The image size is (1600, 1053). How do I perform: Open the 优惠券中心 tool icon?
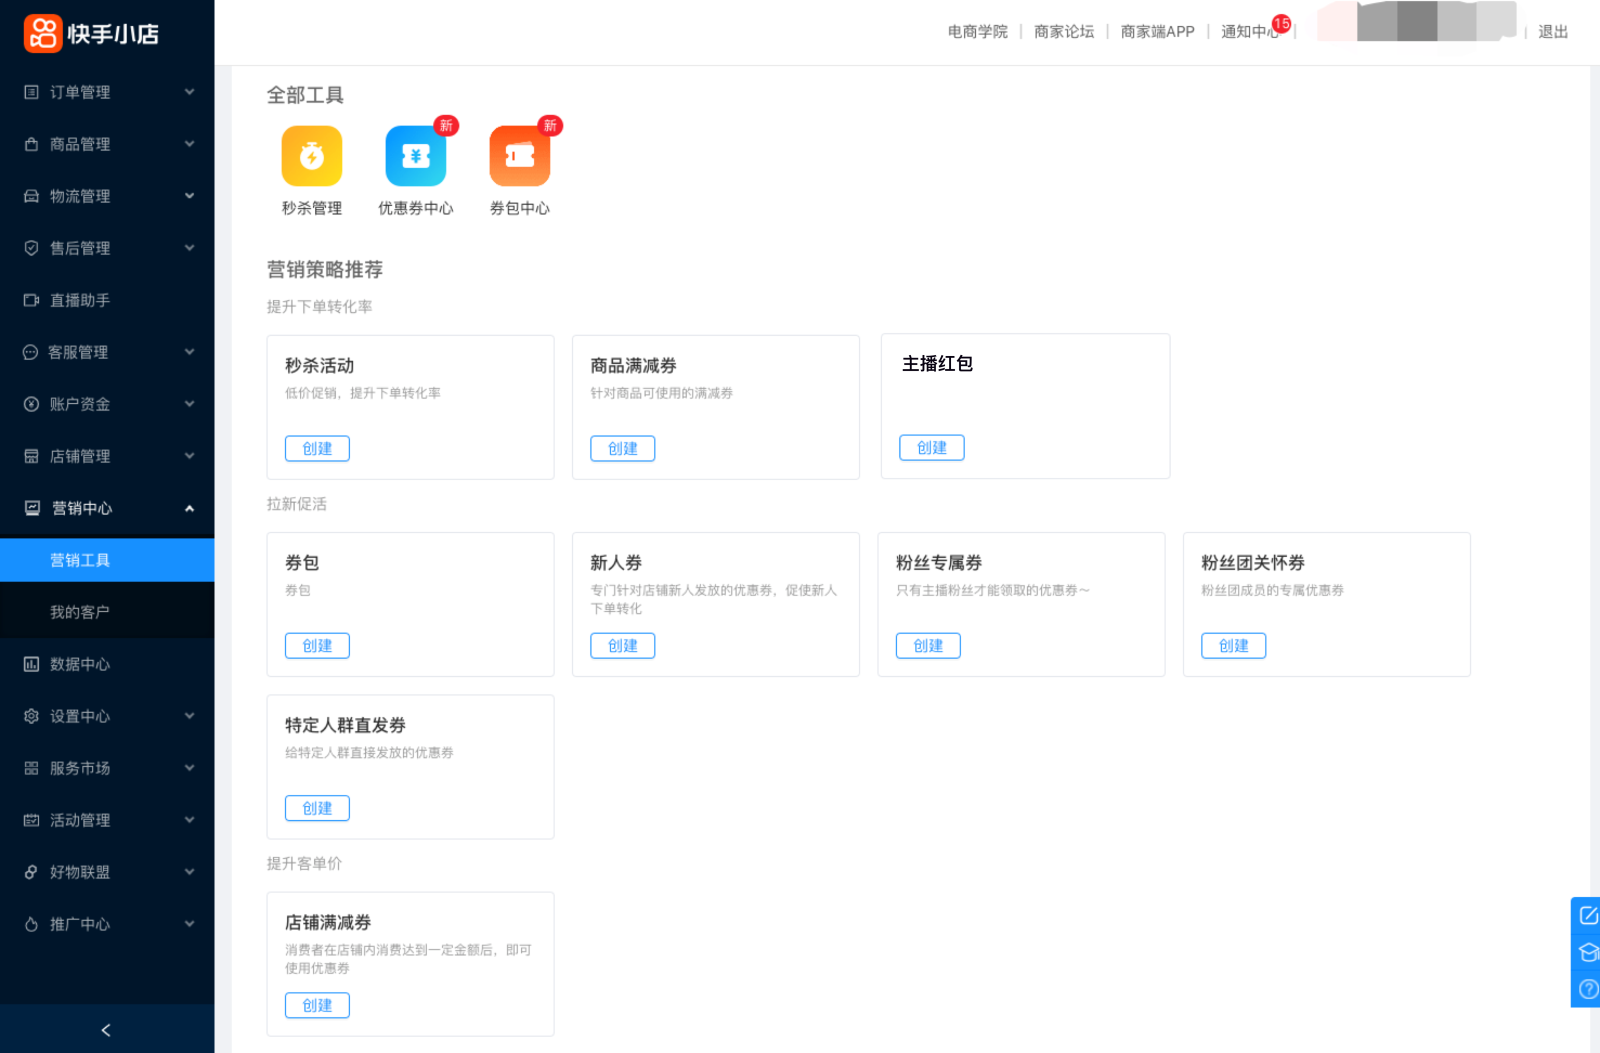(x=415, y=156)
